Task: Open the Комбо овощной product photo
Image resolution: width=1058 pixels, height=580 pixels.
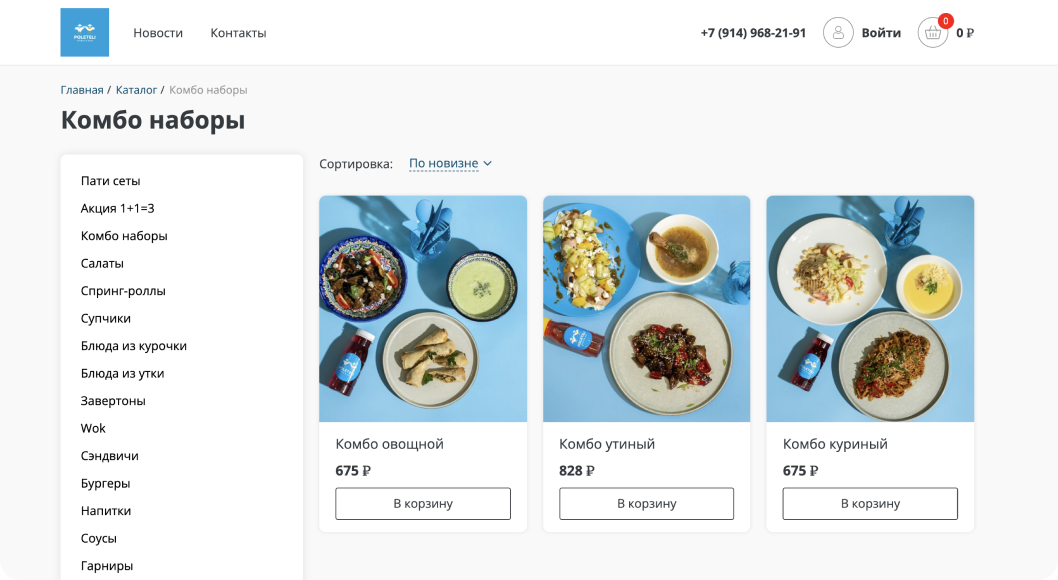Action: pyautogui.click(x=423, y=308)
